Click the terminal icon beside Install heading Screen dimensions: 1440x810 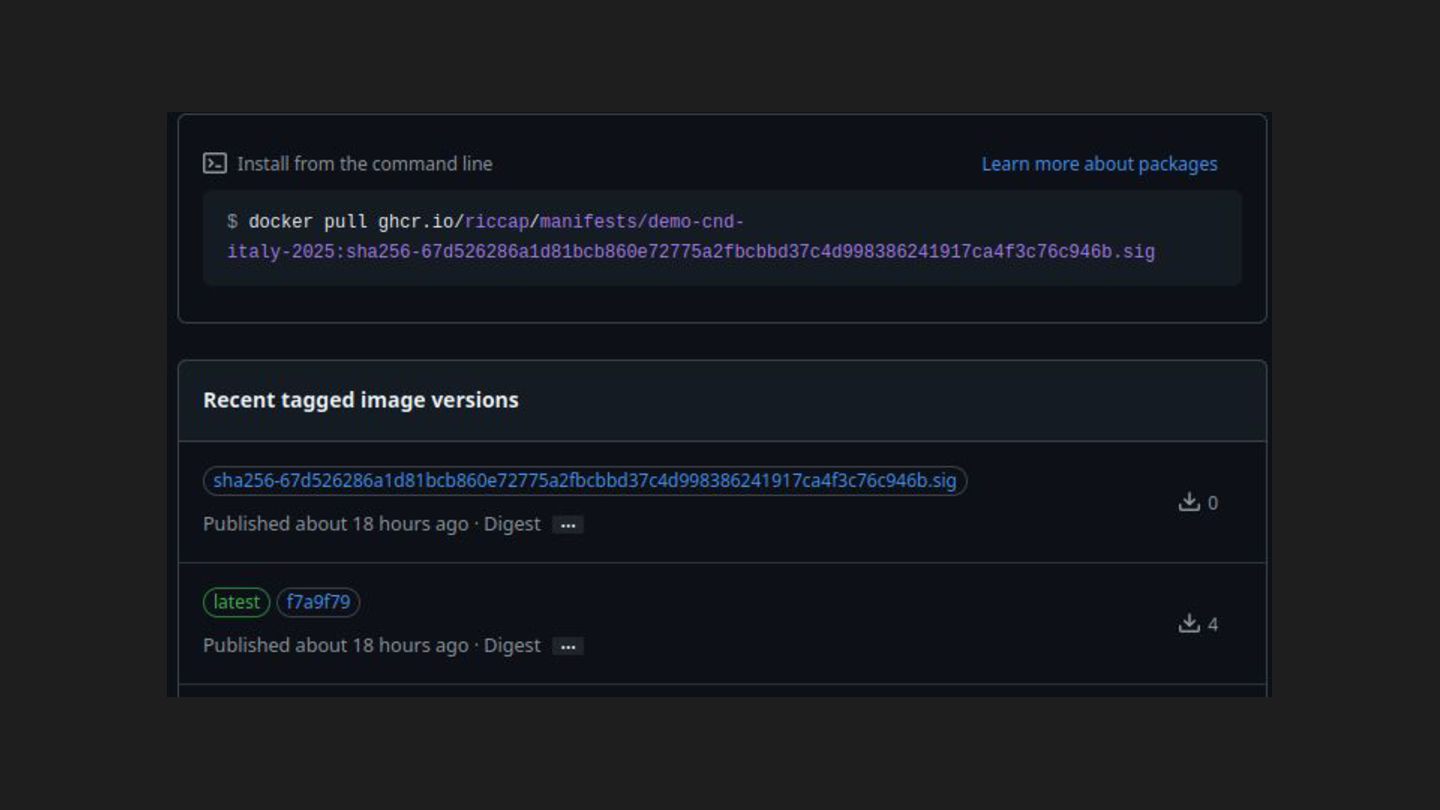(214, 164)
